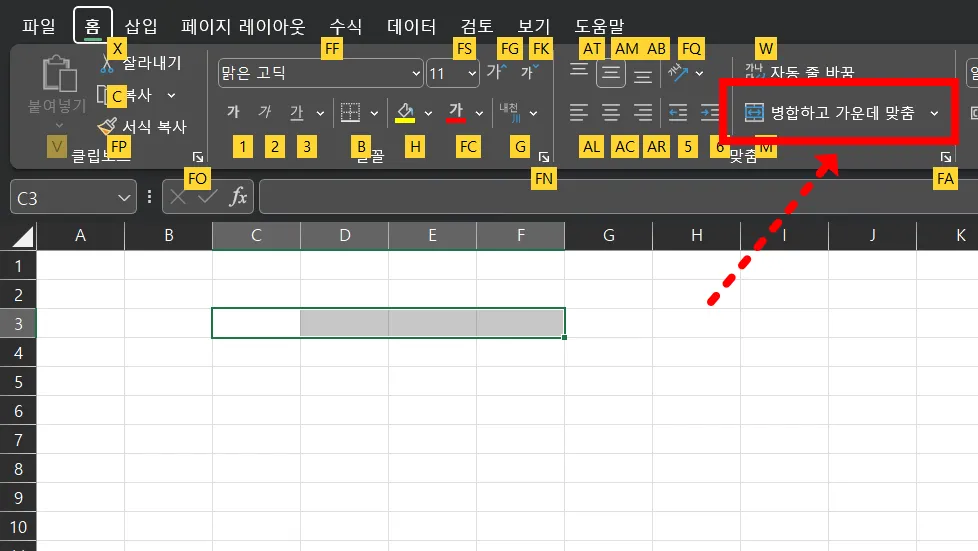This screenshot has width=978, height=551.
Task: Apply yellow fill color with paint bucket
Action: [x=405, y=112]
